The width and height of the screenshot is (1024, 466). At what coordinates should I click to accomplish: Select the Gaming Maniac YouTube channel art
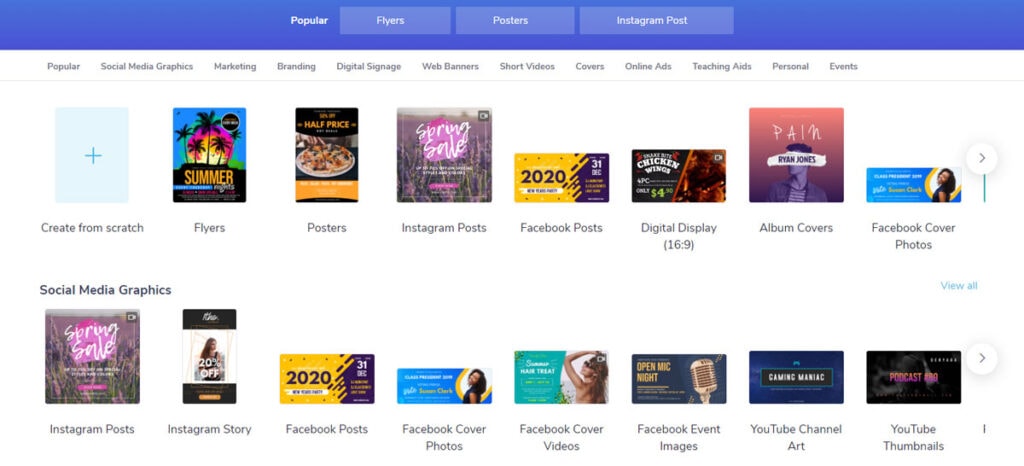click(x=796, y=377)
